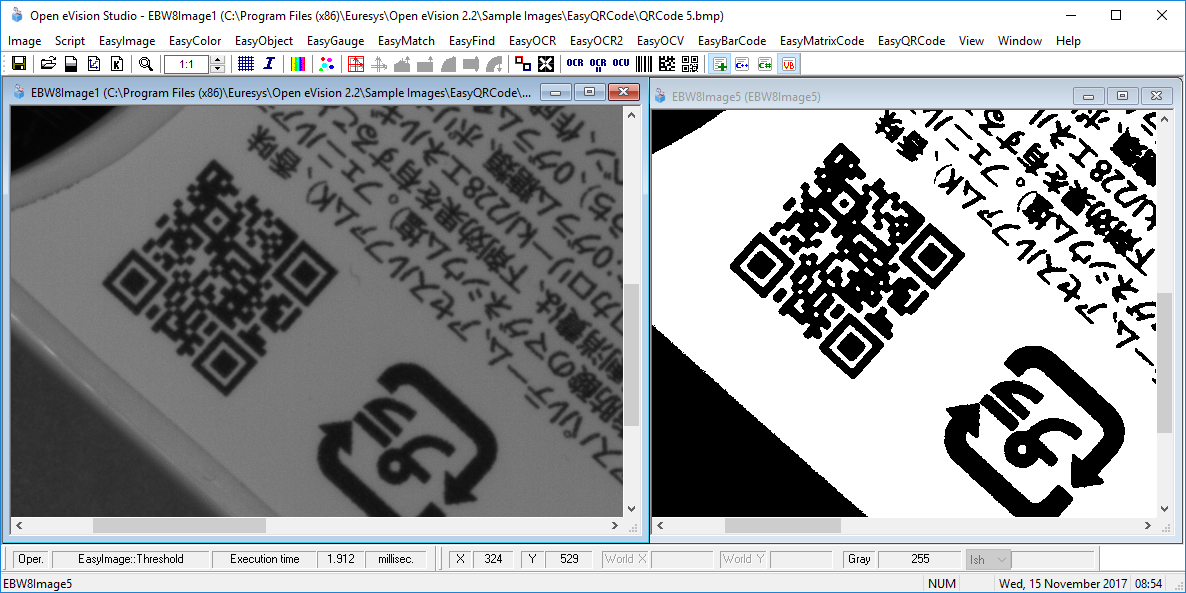
Task: Open the OCR tool icon
Action: click(x=575, y=64)
